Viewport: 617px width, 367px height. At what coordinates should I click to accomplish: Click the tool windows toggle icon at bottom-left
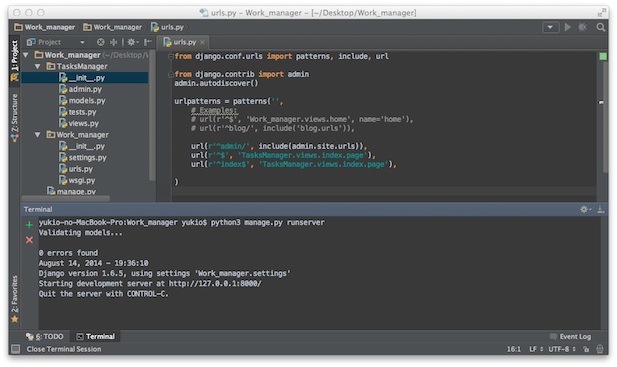(x=15, y=349)
